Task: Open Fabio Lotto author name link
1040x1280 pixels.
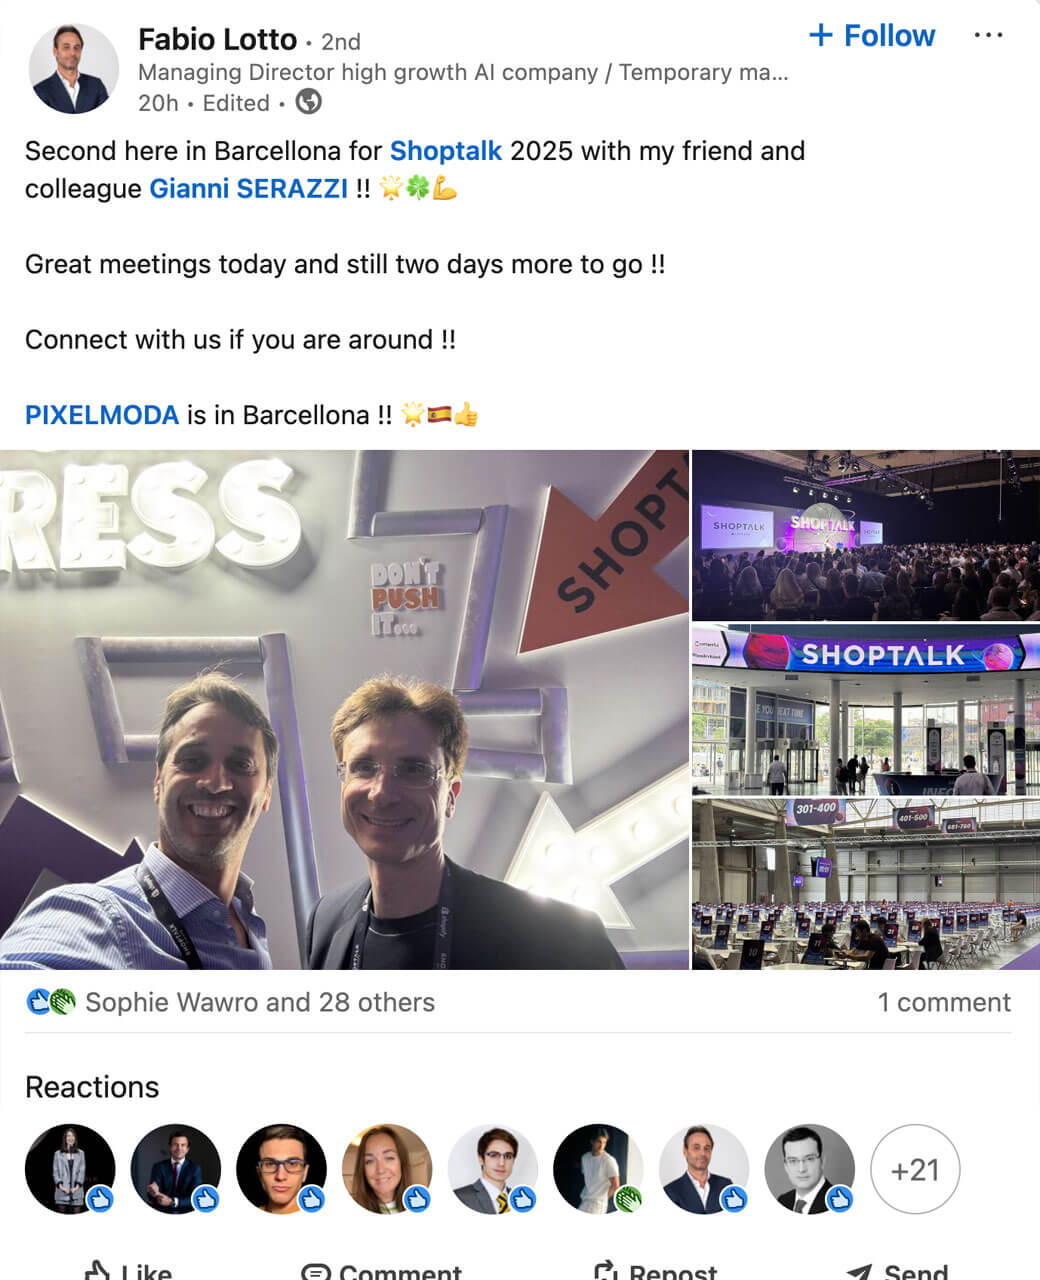Action: tap(218, 39)
